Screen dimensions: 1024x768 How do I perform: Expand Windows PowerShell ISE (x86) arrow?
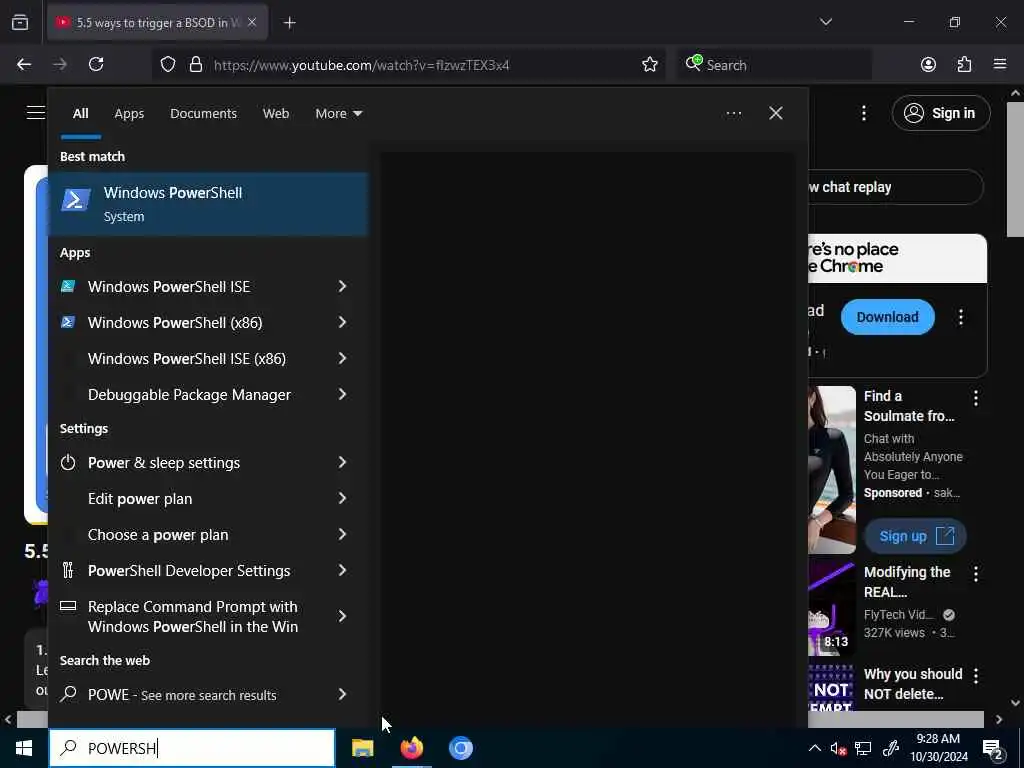[x=342, y=358]
